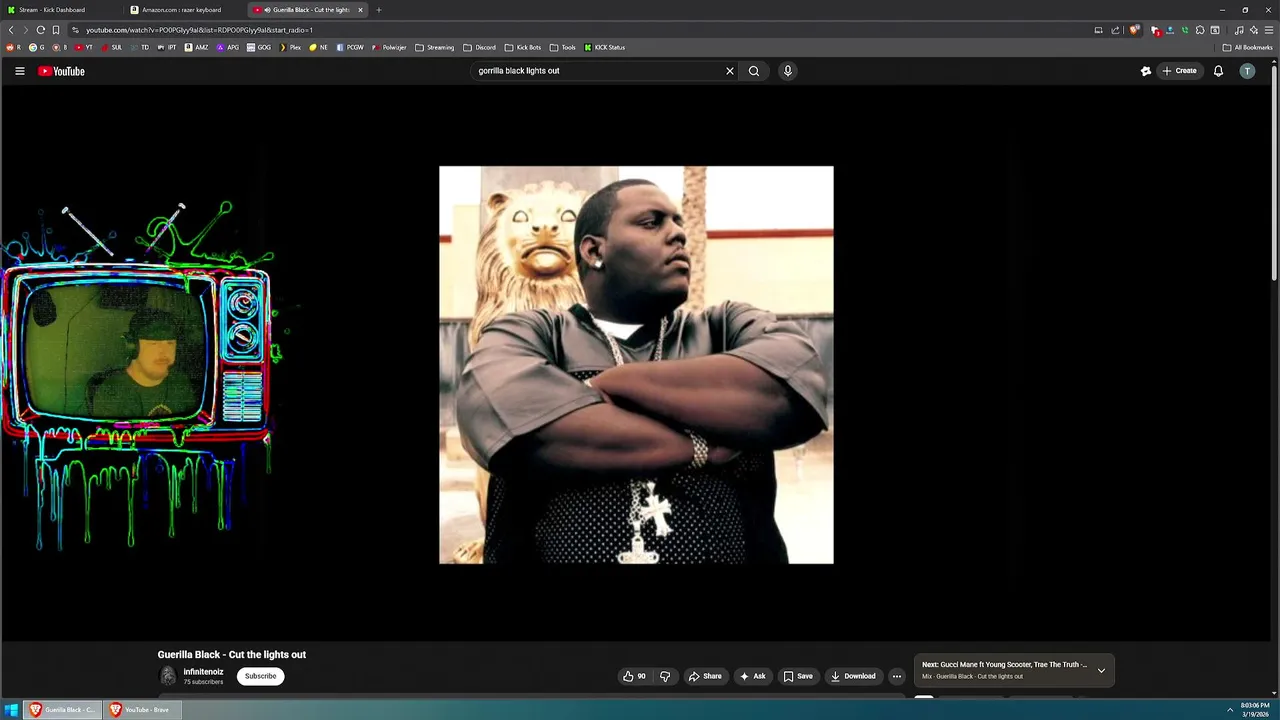Like the video with thumbs up
The width and height of the screenshot is (1280, 720).
[635, 676]
